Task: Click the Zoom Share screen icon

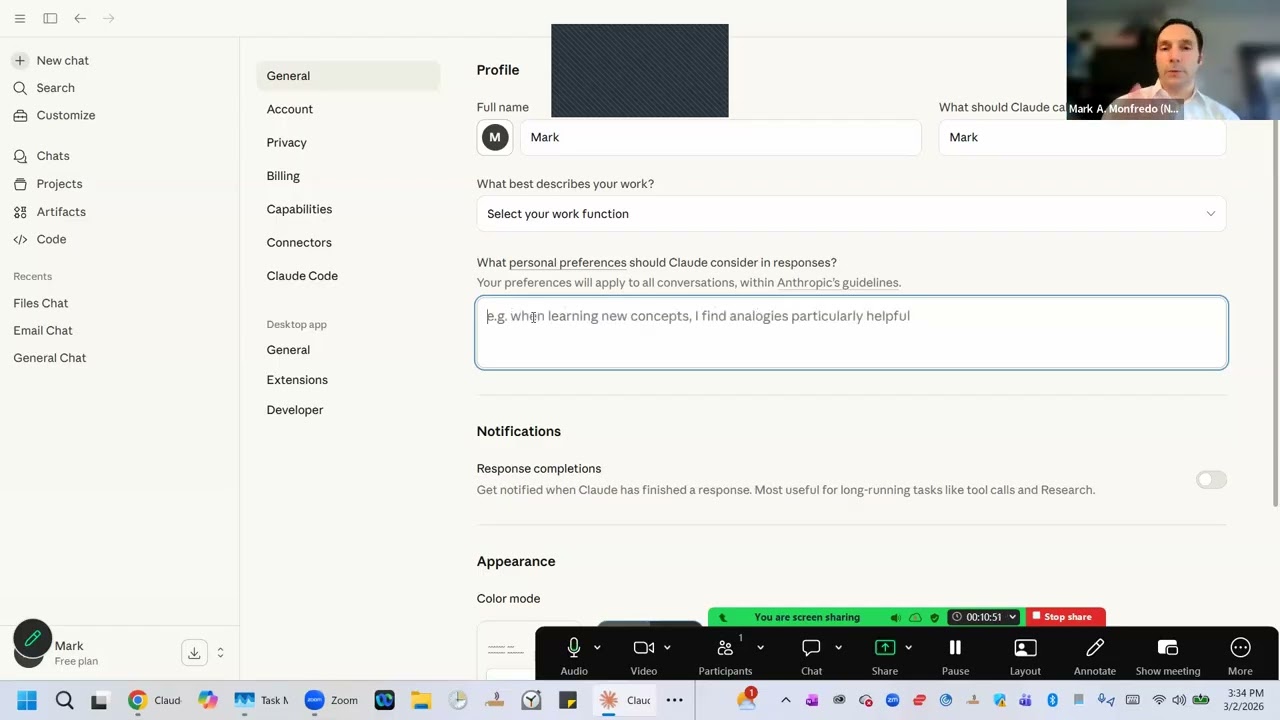Action: tap(885, 648)
